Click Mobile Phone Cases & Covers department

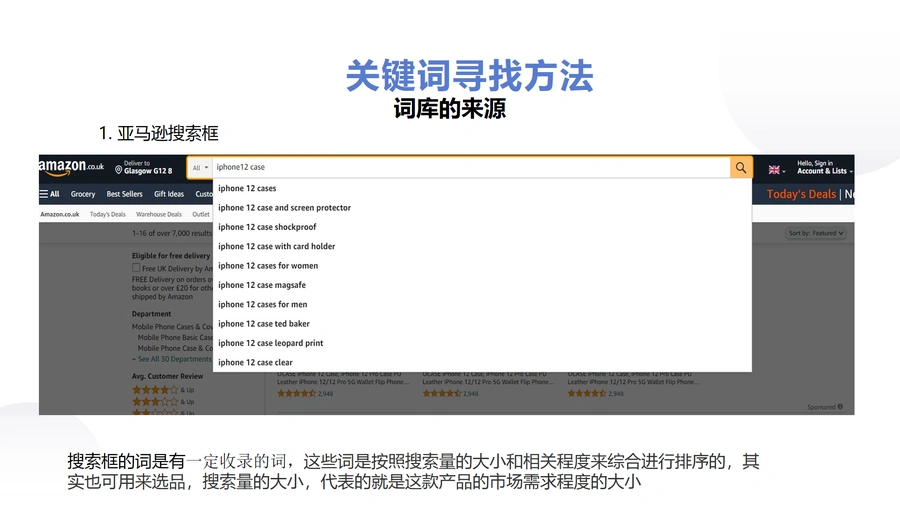pyautogui.click(x=172, y=327)
